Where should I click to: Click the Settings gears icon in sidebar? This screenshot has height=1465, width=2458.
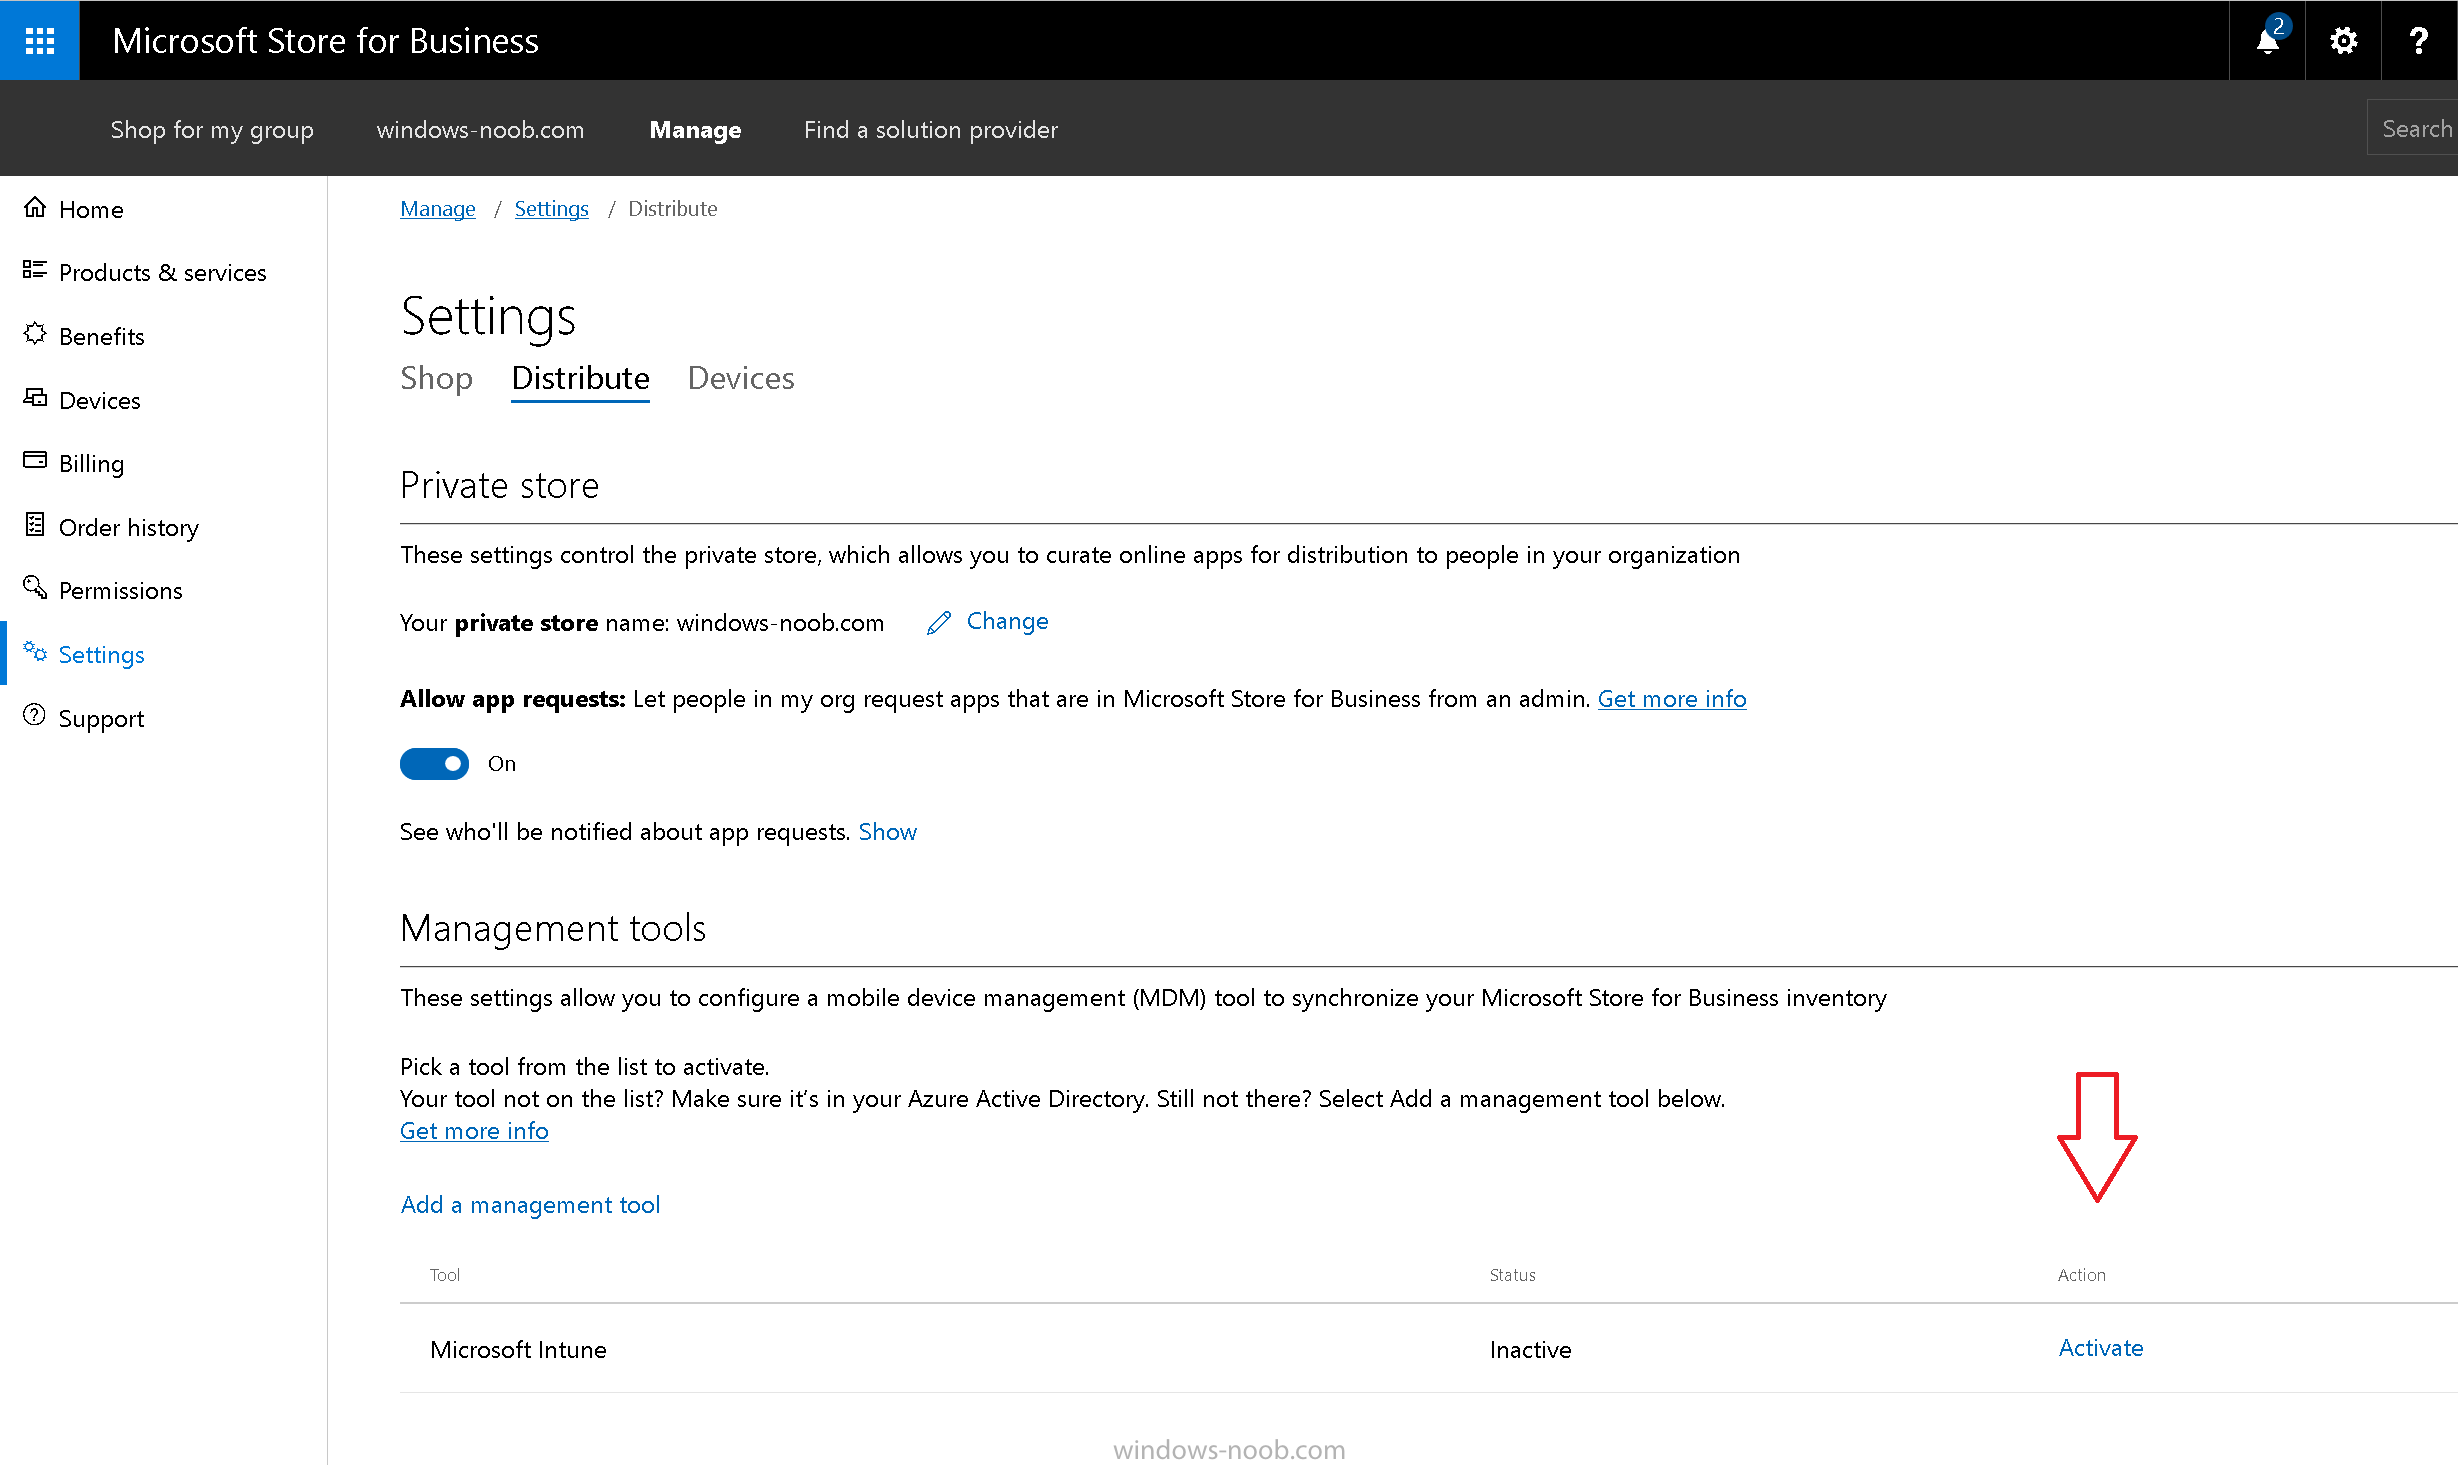click(x=35, y=652)
